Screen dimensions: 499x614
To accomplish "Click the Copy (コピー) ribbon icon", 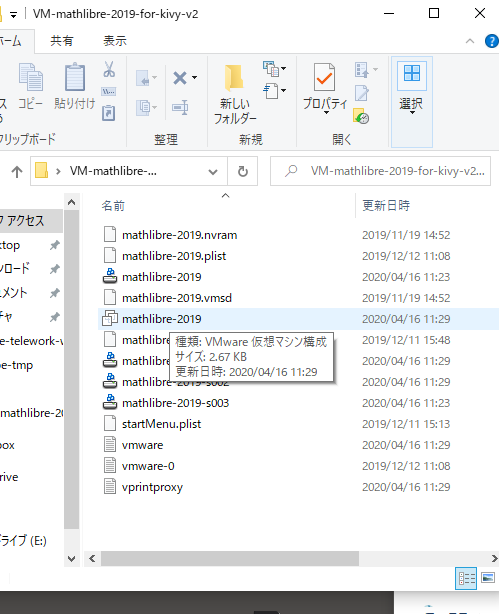I will [x=31, y=77].
